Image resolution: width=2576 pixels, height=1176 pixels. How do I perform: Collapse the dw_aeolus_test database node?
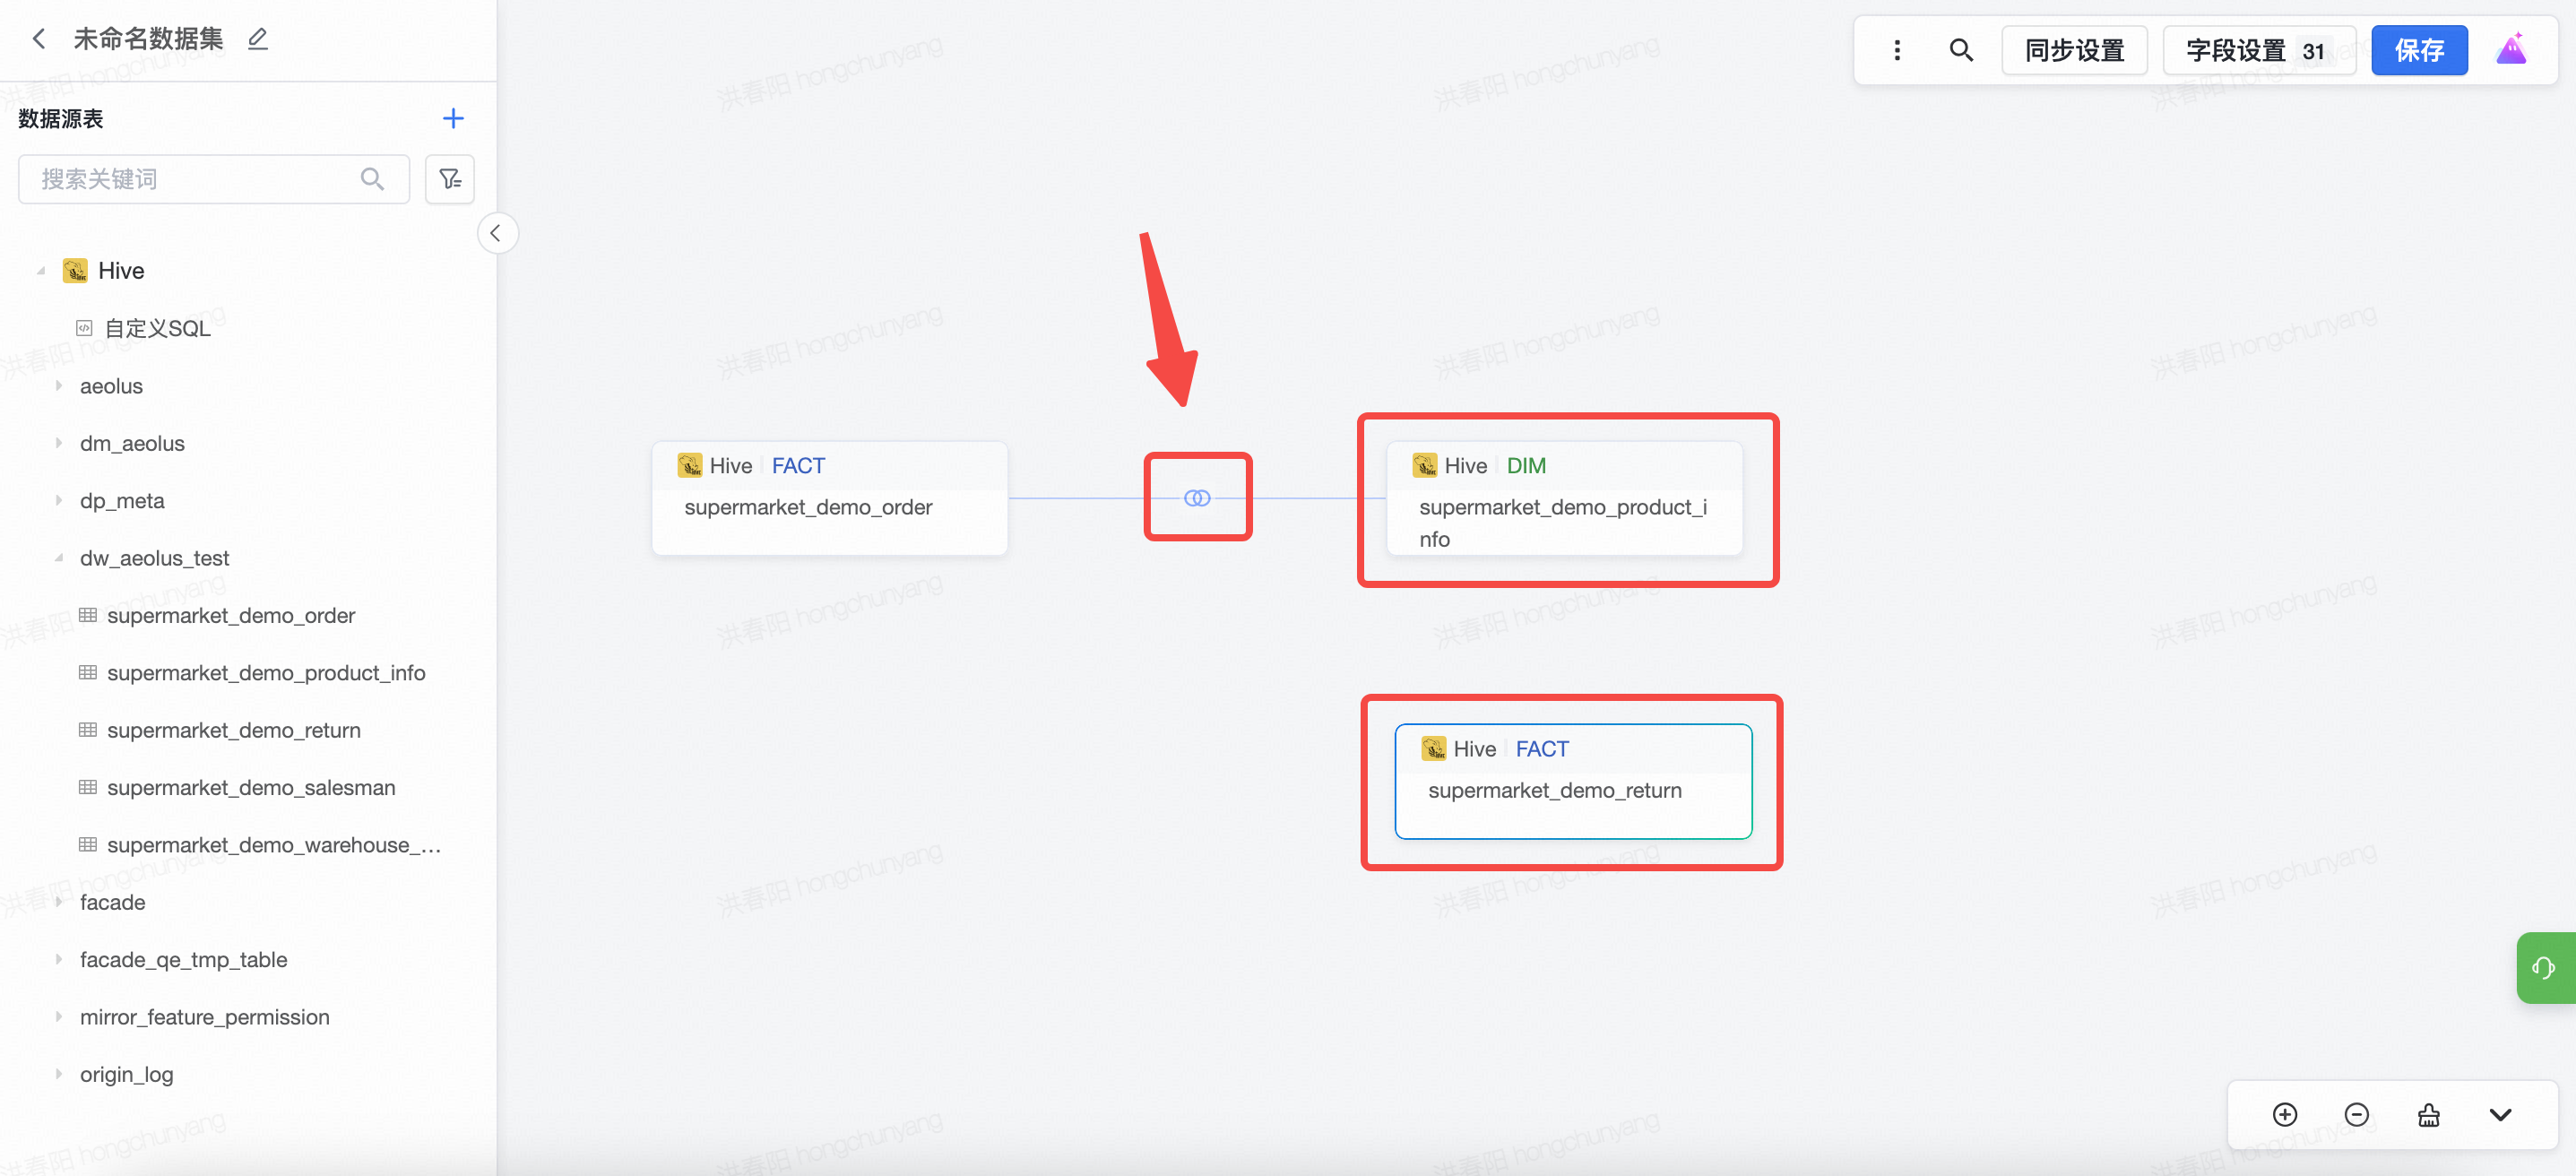pos(59,558)
